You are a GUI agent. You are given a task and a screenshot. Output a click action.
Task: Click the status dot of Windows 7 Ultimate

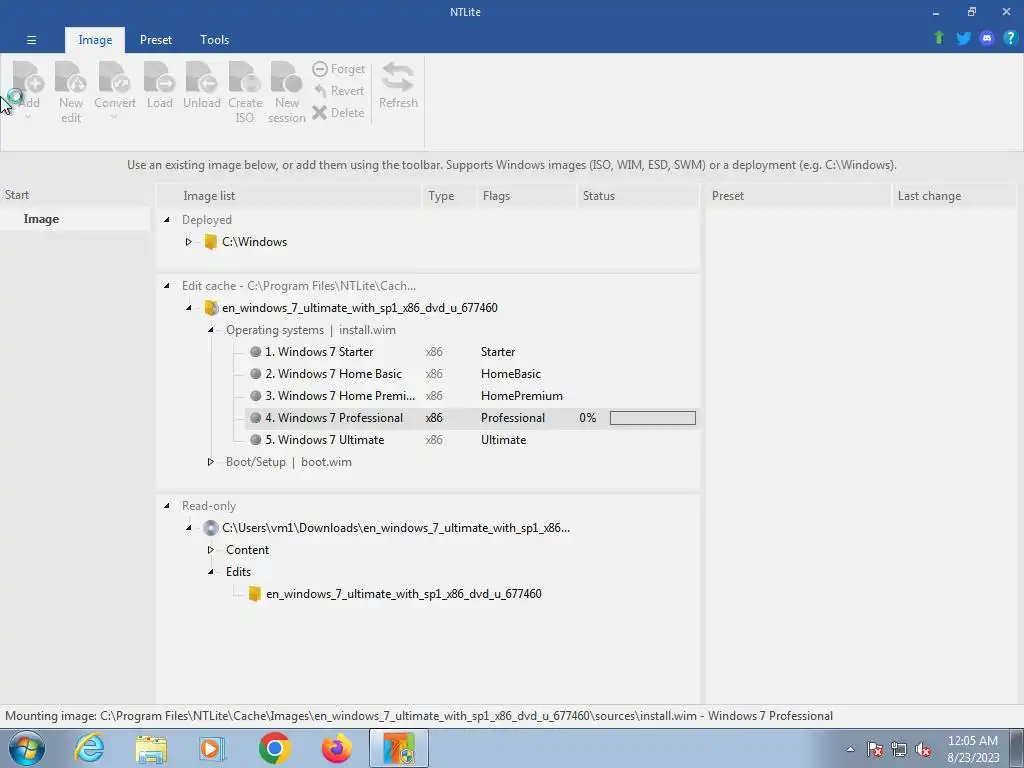(x=255, y=440)
